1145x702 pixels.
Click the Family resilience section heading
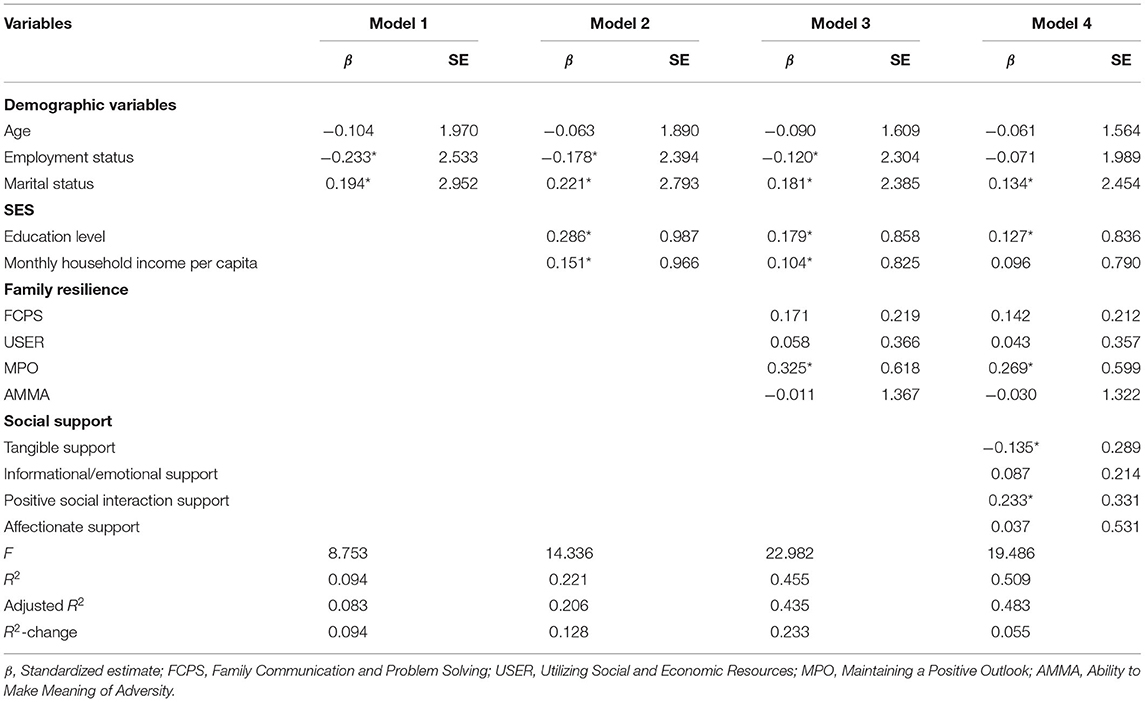[66, 289]
